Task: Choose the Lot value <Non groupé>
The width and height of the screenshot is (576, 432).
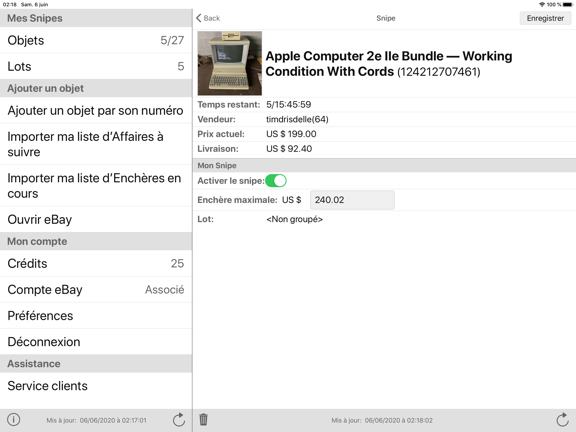Action: click(295, 219)
